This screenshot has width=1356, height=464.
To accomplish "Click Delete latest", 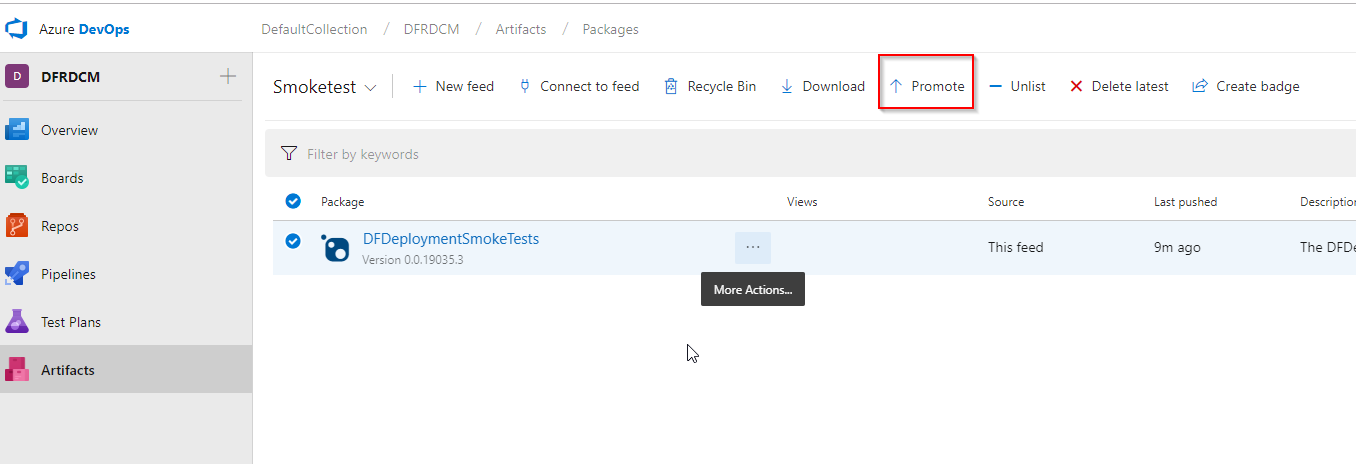I will click(x=1119, y=87).
